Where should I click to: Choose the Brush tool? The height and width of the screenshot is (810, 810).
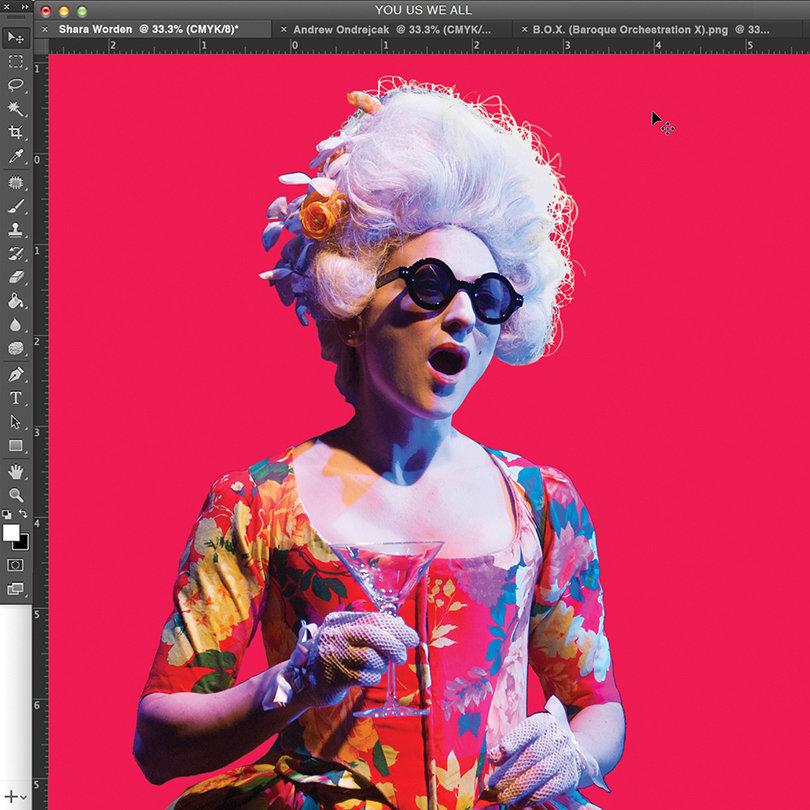[x=15, y=206]
